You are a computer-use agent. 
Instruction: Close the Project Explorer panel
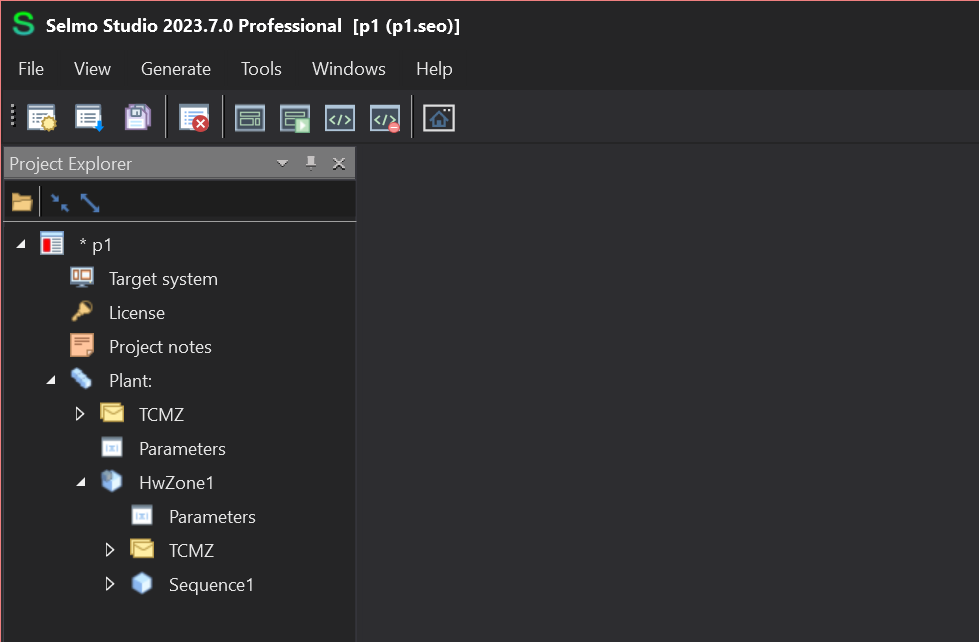339,164
